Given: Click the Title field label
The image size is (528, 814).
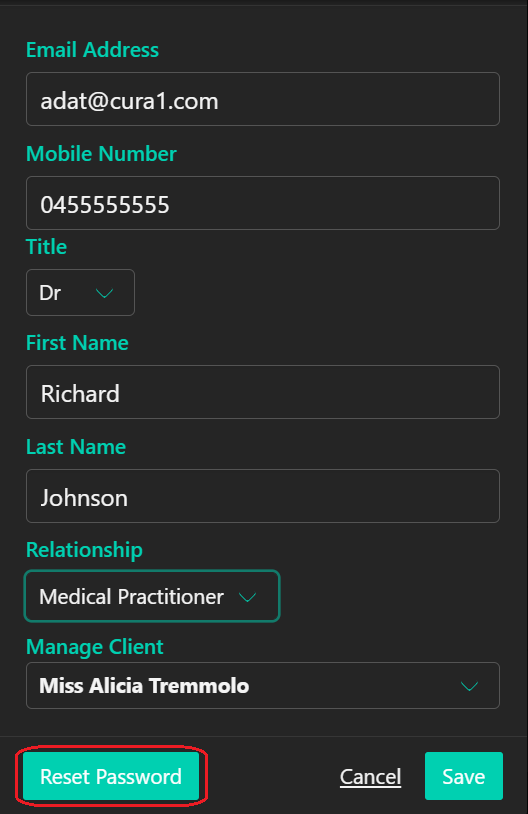Looking at the screenshot, I should click(x=46, y=247).
